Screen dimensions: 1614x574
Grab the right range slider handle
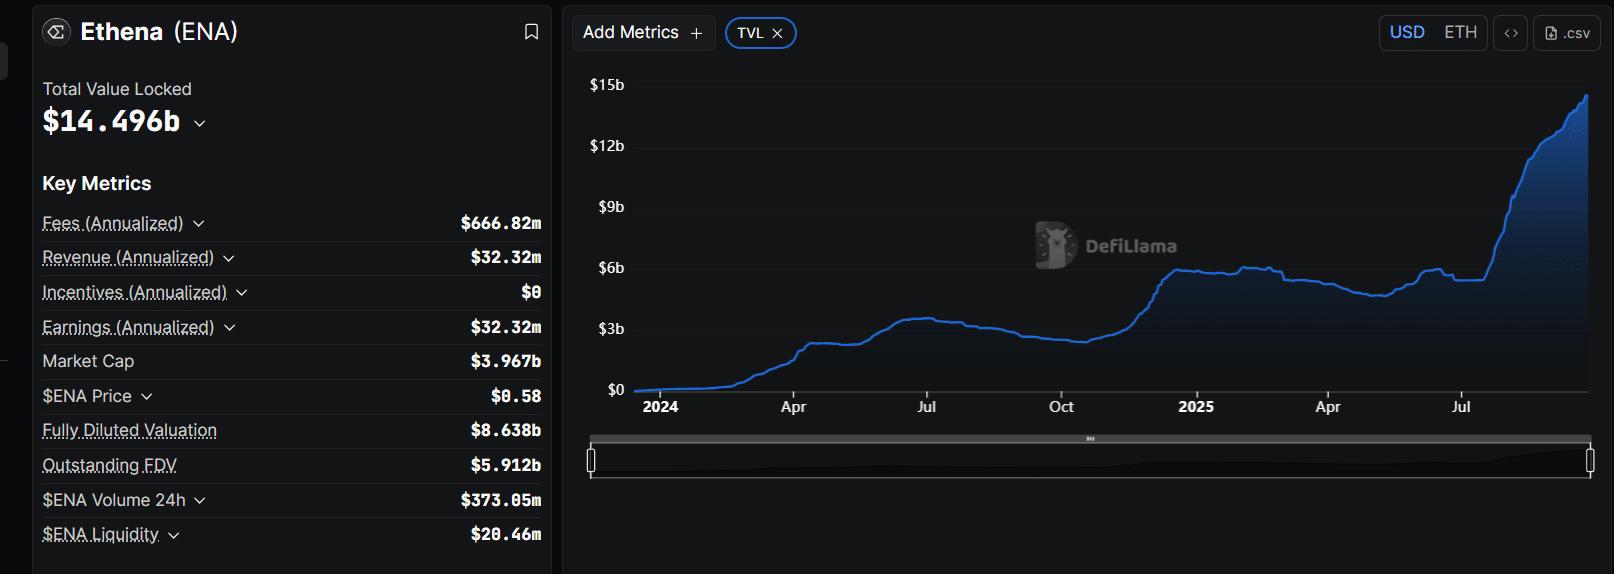coord(1590,460)
